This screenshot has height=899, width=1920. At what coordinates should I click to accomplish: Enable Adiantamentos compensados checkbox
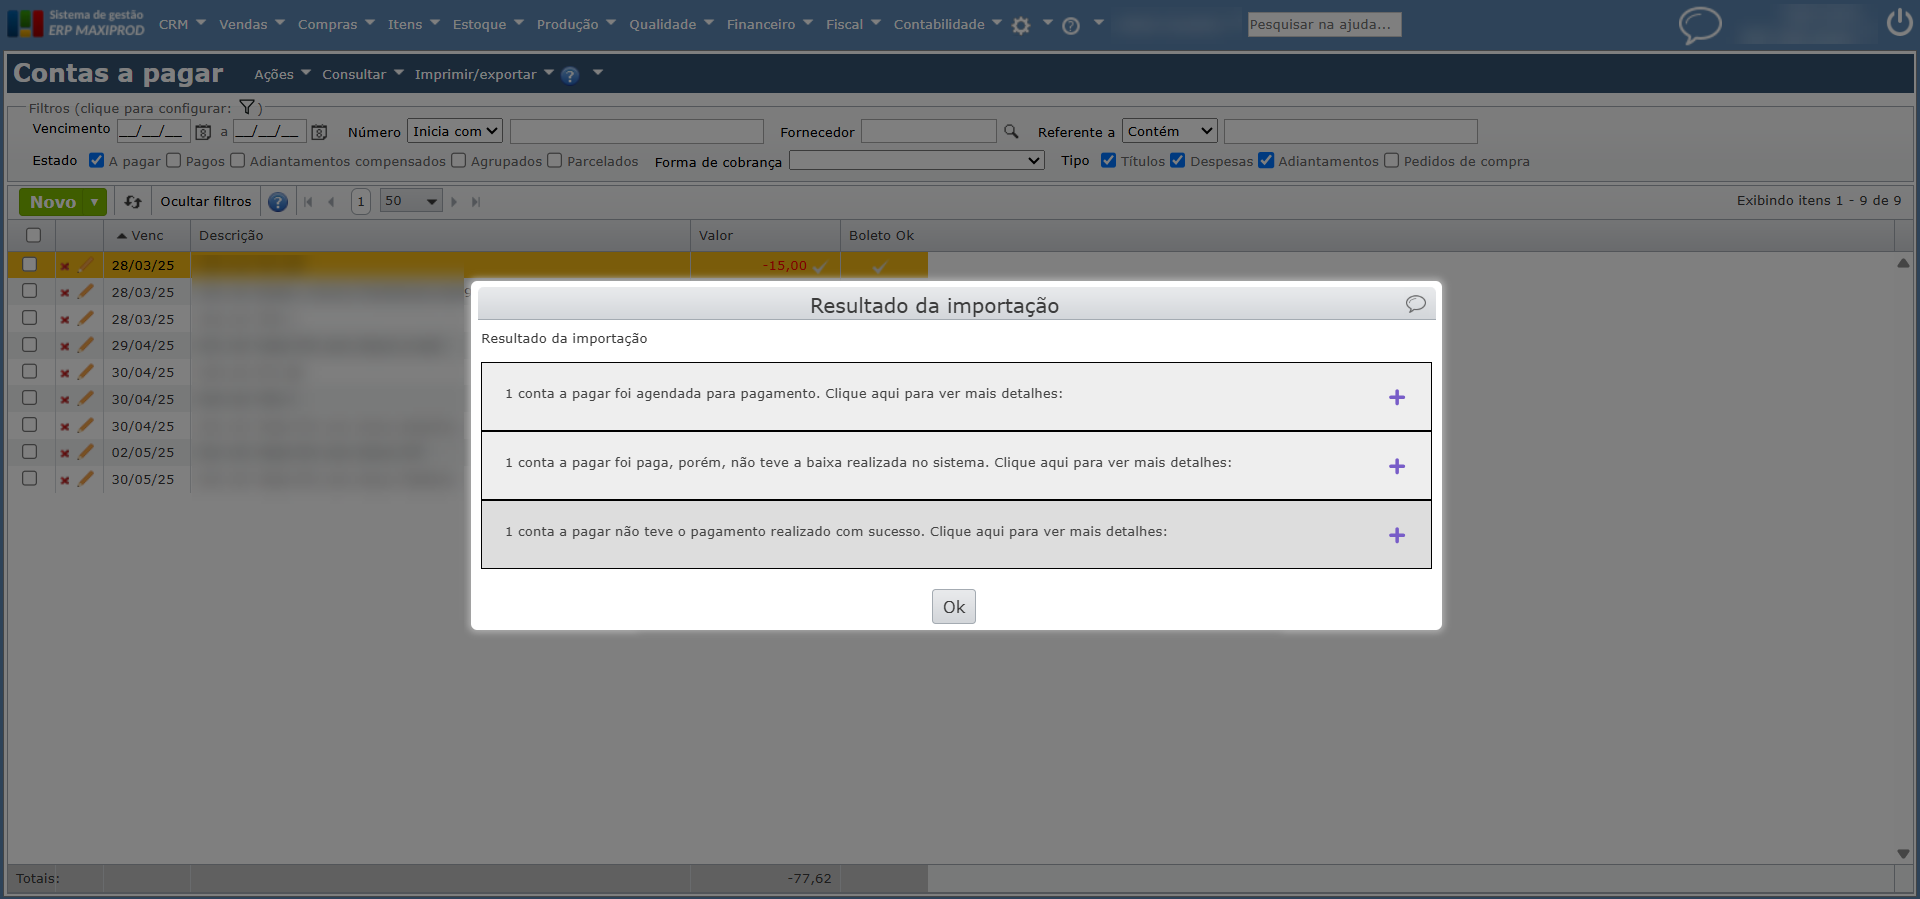pyautogui.click(x=238, y=160)
